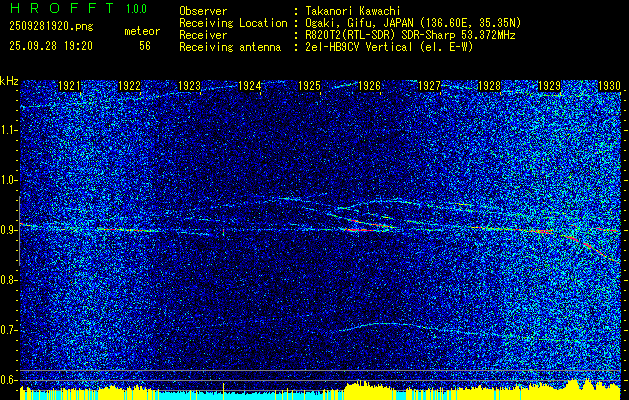Click the 1923 time marker
The image size is (629, 400).
(x=189, y=86)
